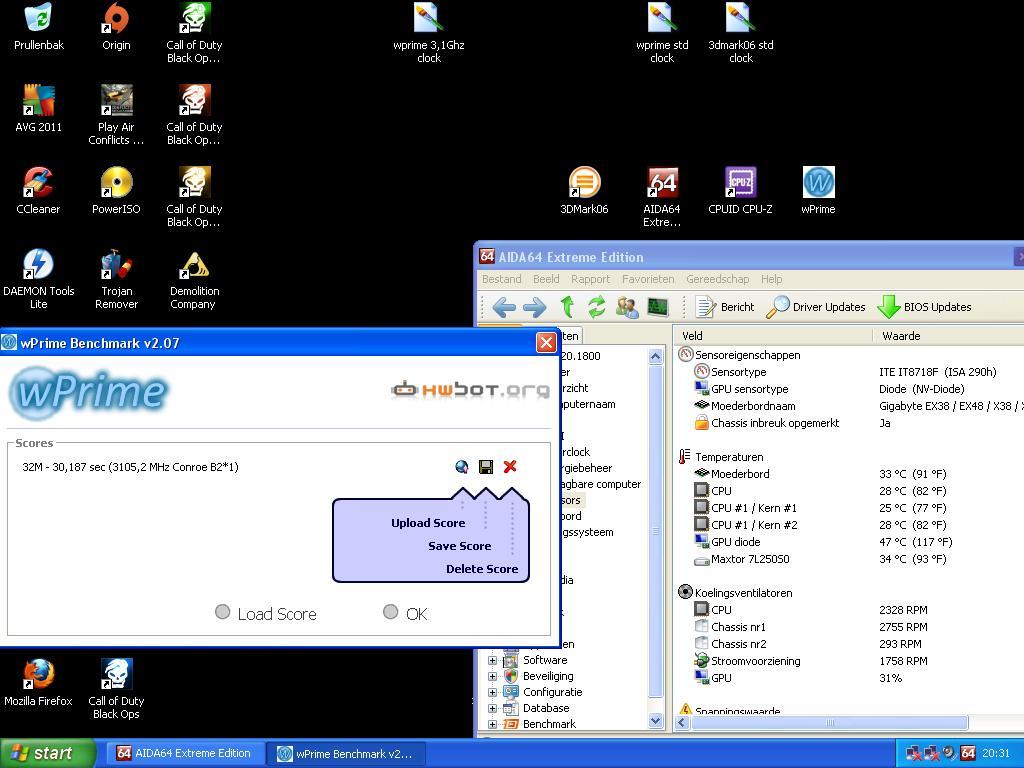
Task: Click AIDA64 tray icon in system tray
Action: [x=968, y=753]
